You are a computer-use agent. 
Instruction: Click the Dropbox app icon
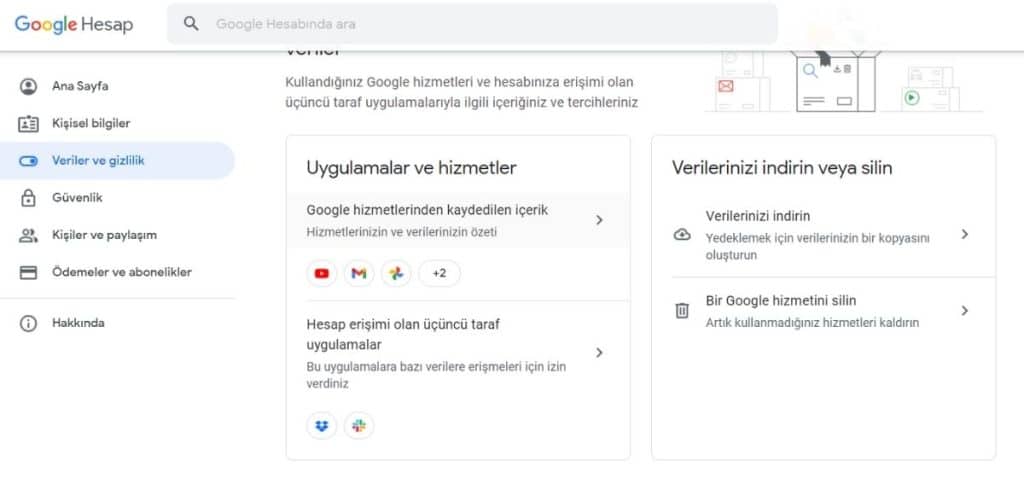[322, 426]
